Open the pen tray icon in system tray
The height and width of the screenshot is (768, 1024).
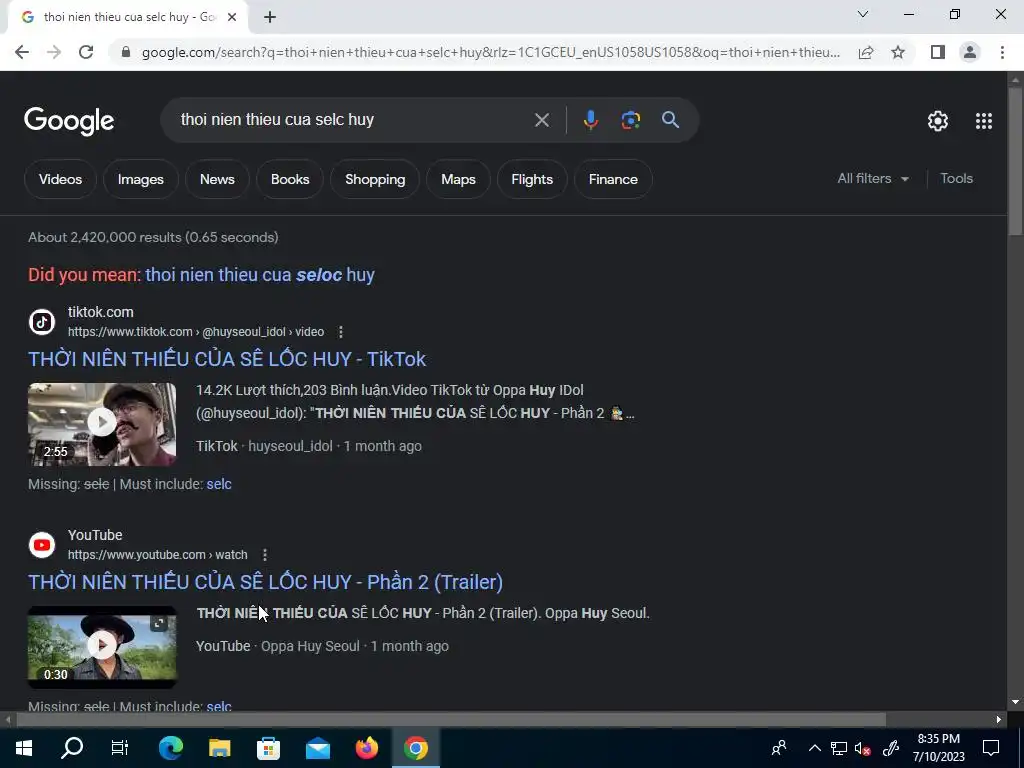tap(891, 748)
